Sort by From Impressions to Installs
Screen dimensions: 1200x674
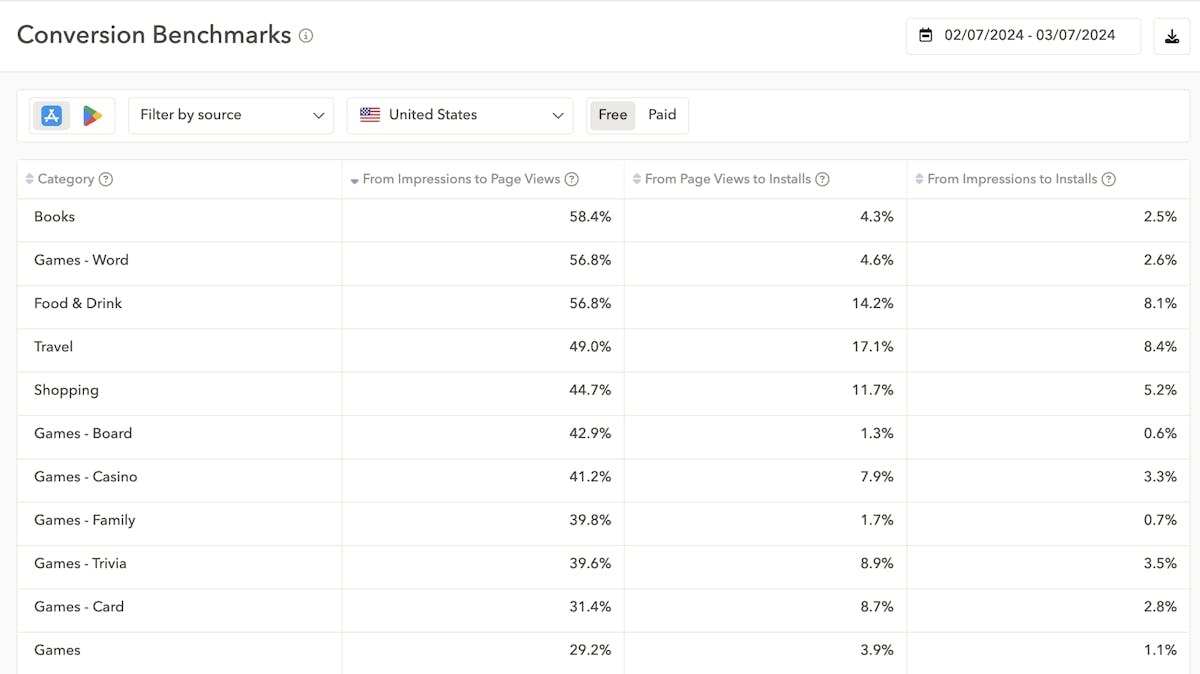[x=1011, y=180]
